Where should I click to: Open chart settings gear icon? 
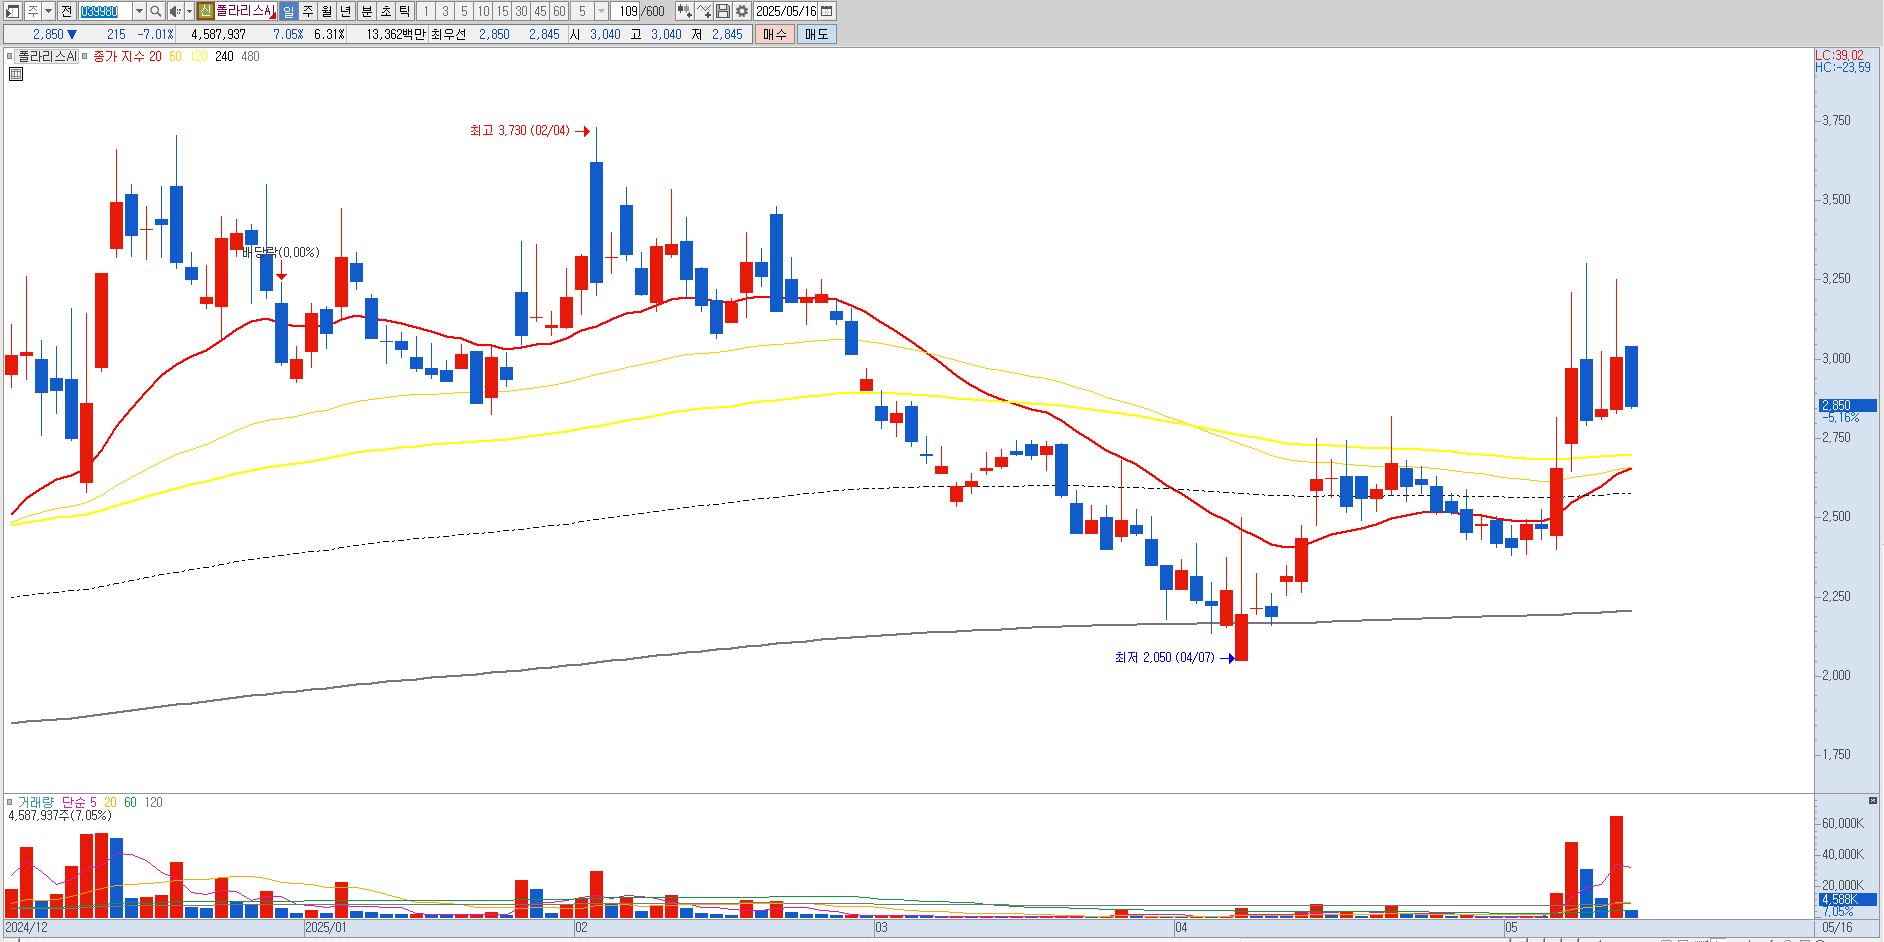click(x=742, y=11)
